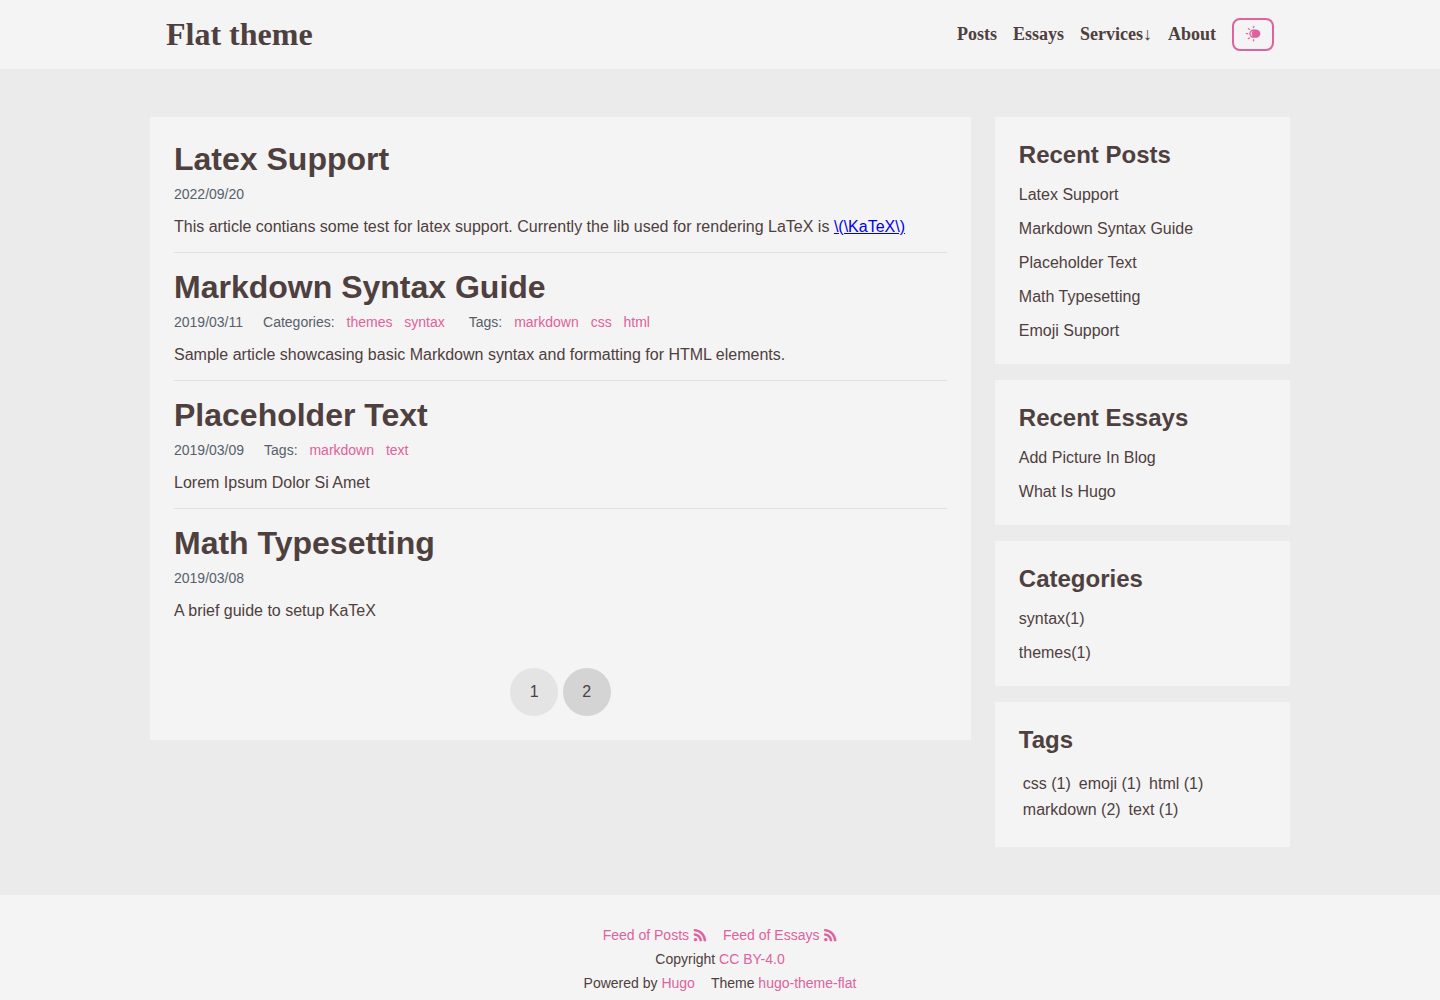Screen dimensions: 1440x1000
Task: Select the syntax category under Markdown Syntax Guide
Action: tap(424, 322)
